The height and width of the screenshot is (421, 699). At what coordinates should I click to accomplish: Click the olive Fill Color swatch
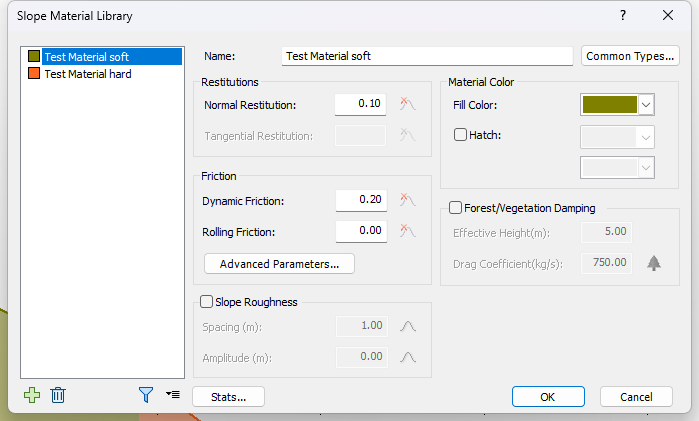coord(609,105)
